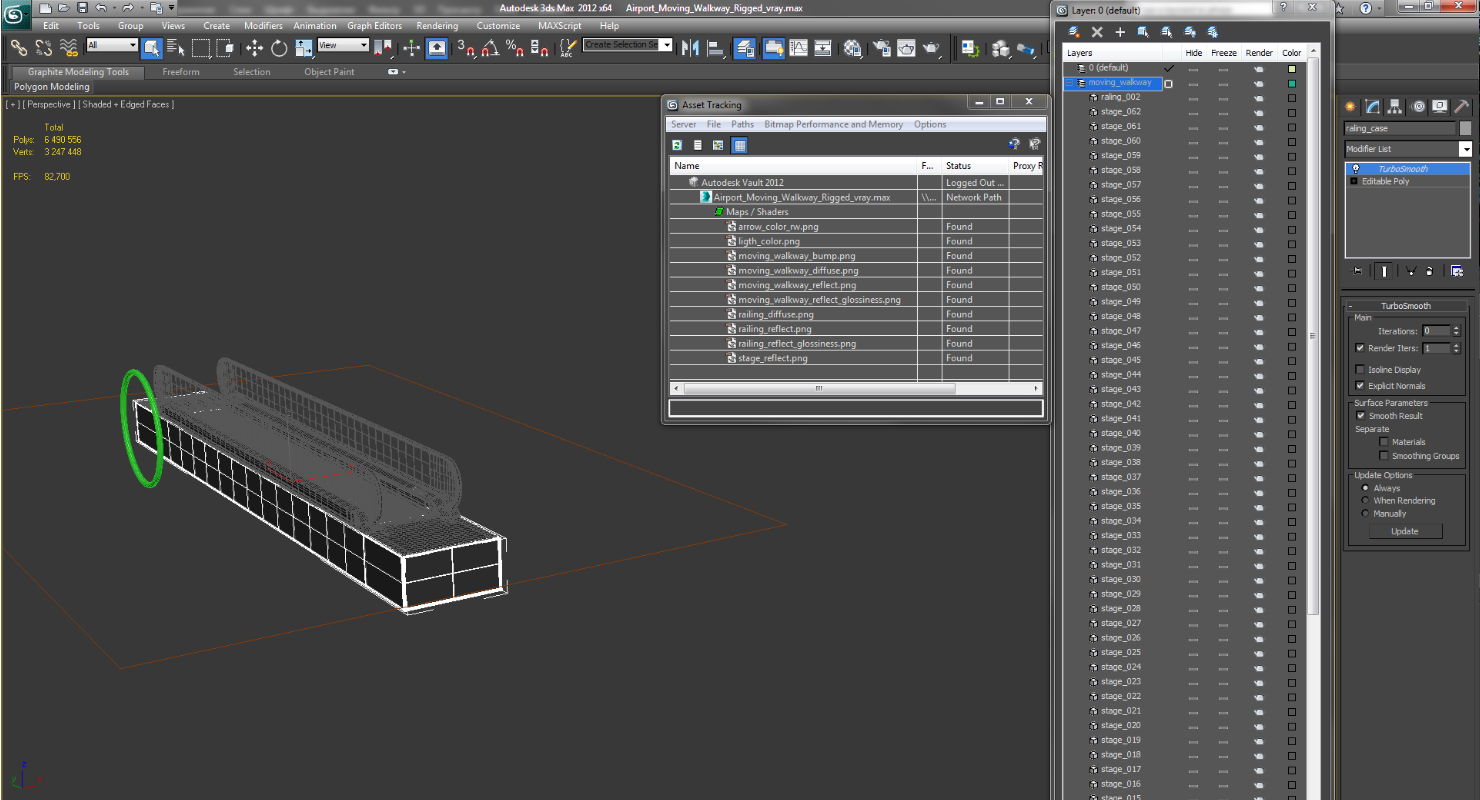The width and height of the screenshot is (1480, 800).
Task: Toggle the Render Iters checkbox
Action: pos(1360,348)
